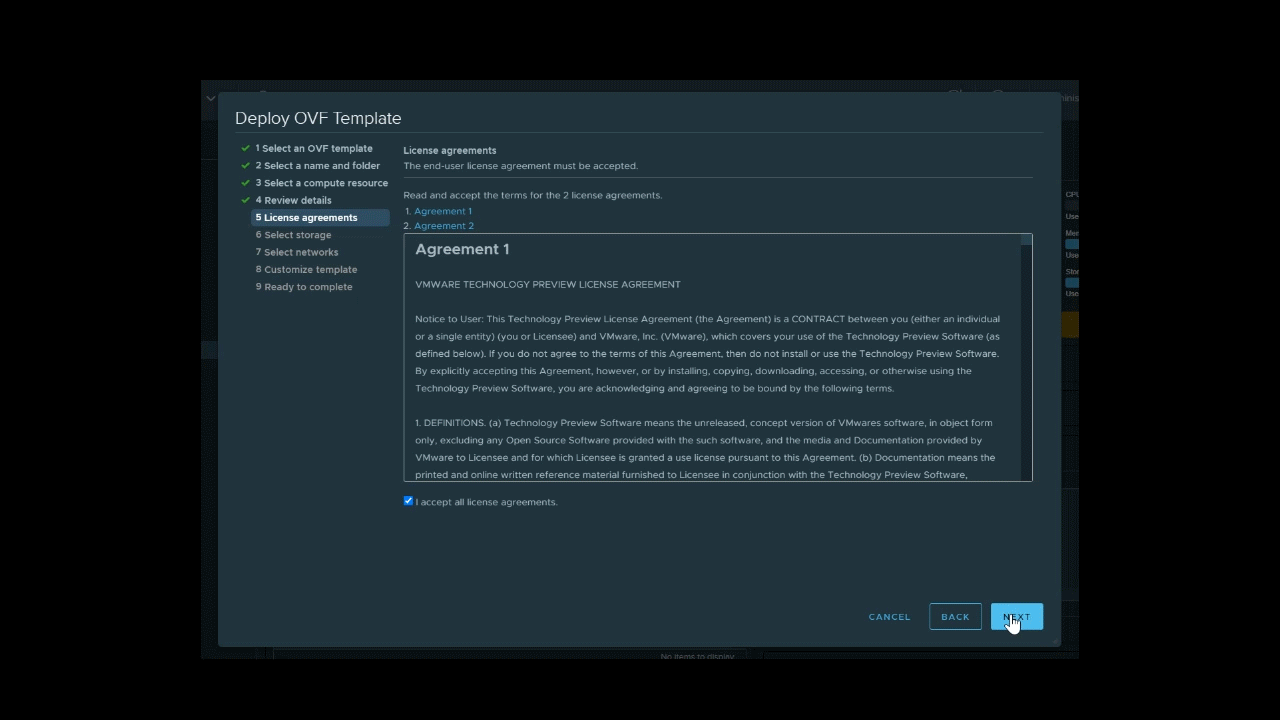Proceed with the Next button
This screenshot has width=1280, height=720.
(1017, 617)
